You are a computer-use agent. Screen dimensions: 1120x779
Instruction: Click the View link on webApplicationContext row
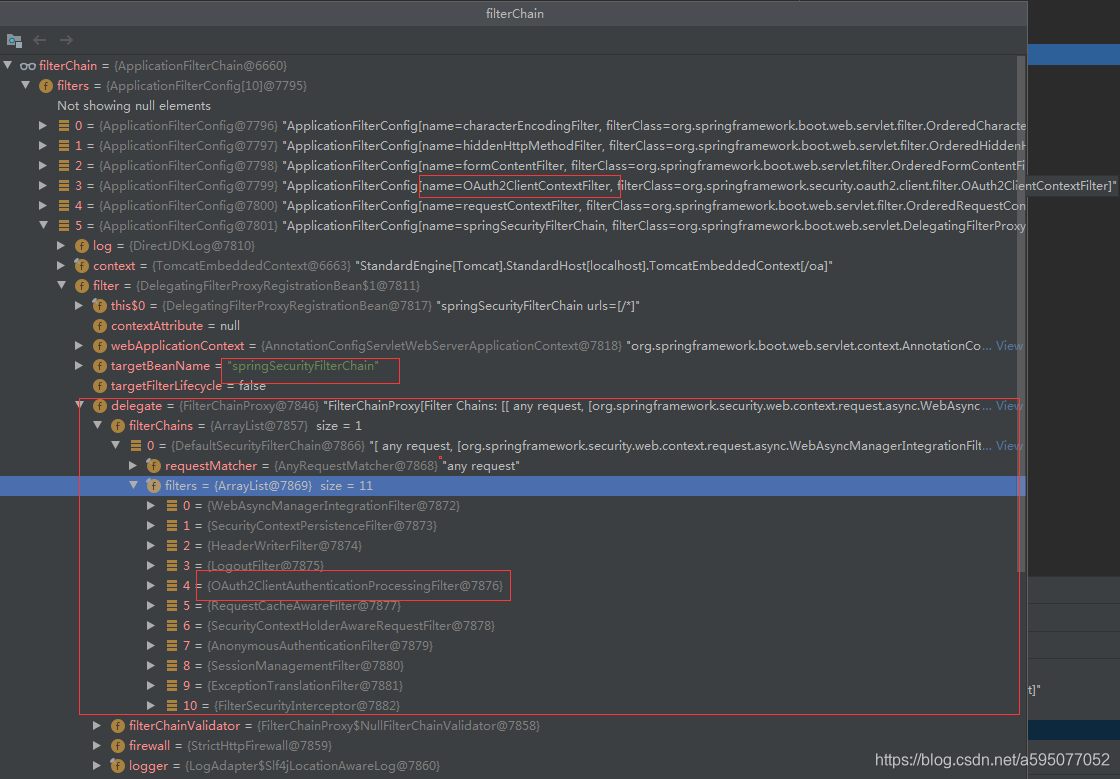[x=1008, y=345]
